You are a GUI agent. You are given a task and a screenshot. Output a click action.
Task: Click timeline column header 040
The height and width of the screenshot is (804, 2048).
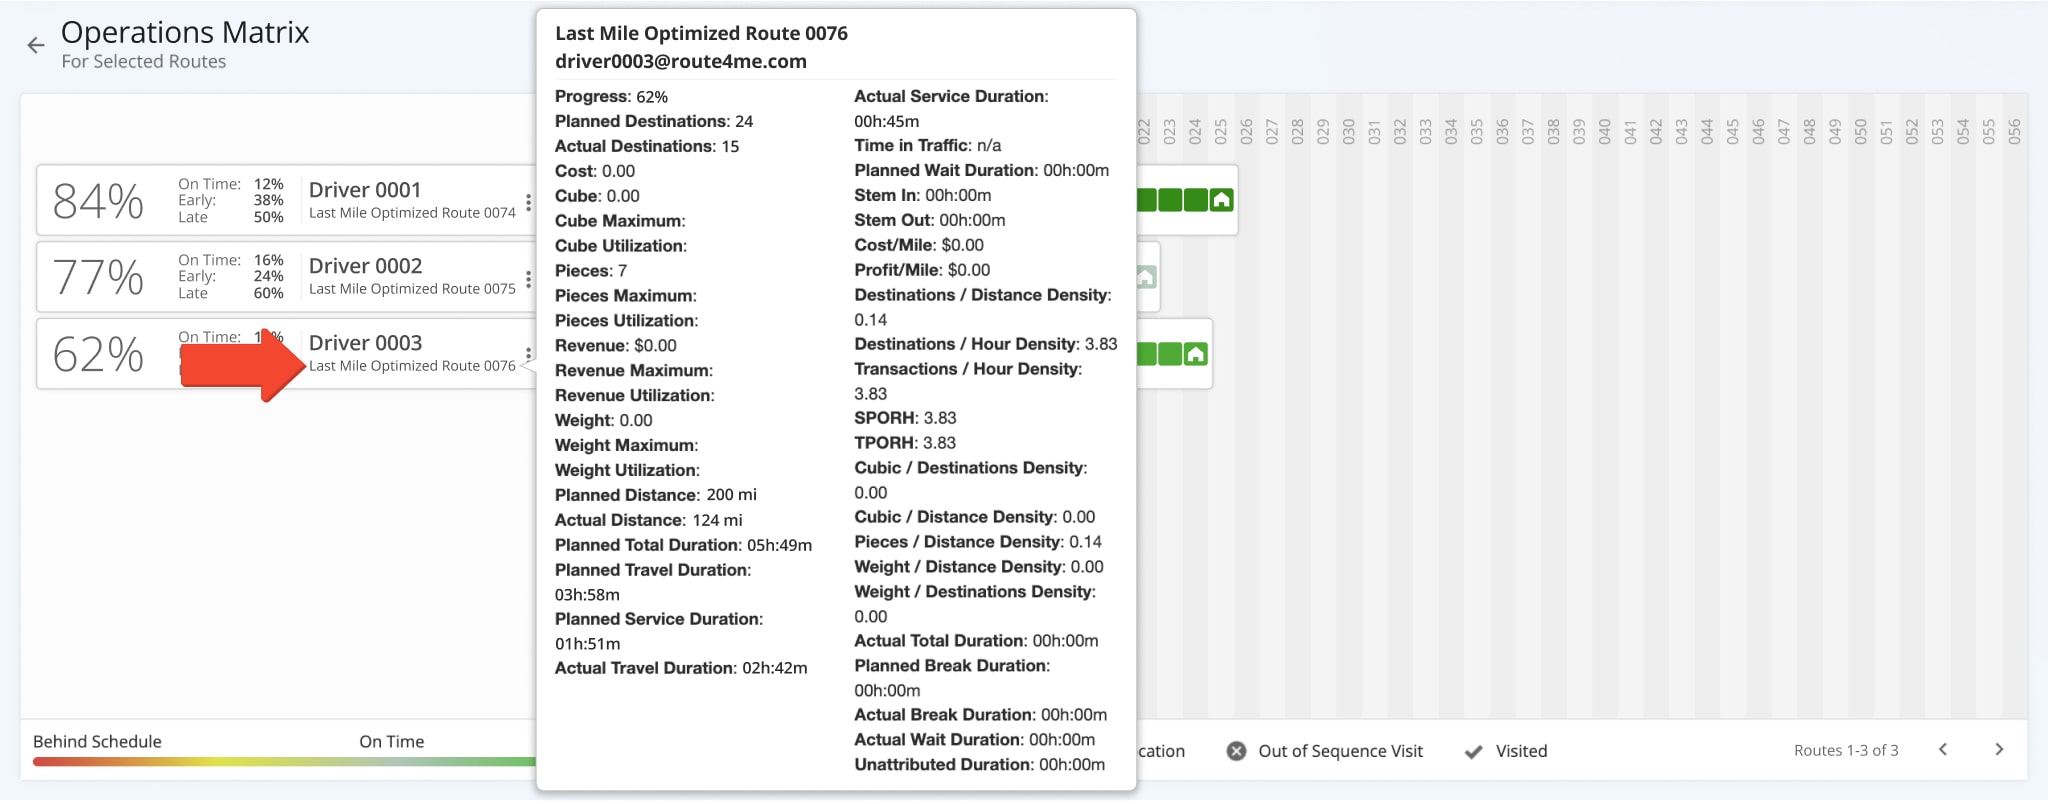pyautogui.click(x=1605, y=131)
